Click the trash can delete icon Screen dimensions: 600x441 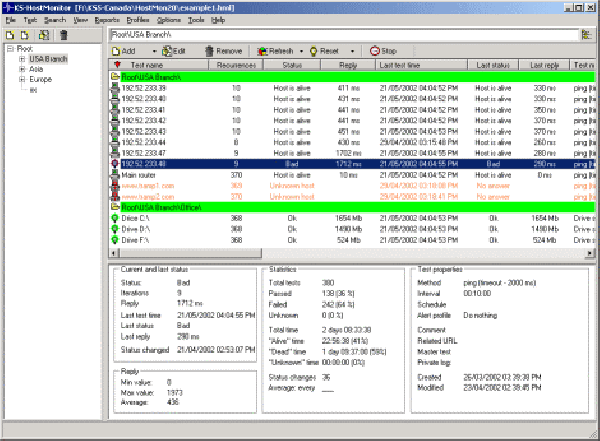63,34
